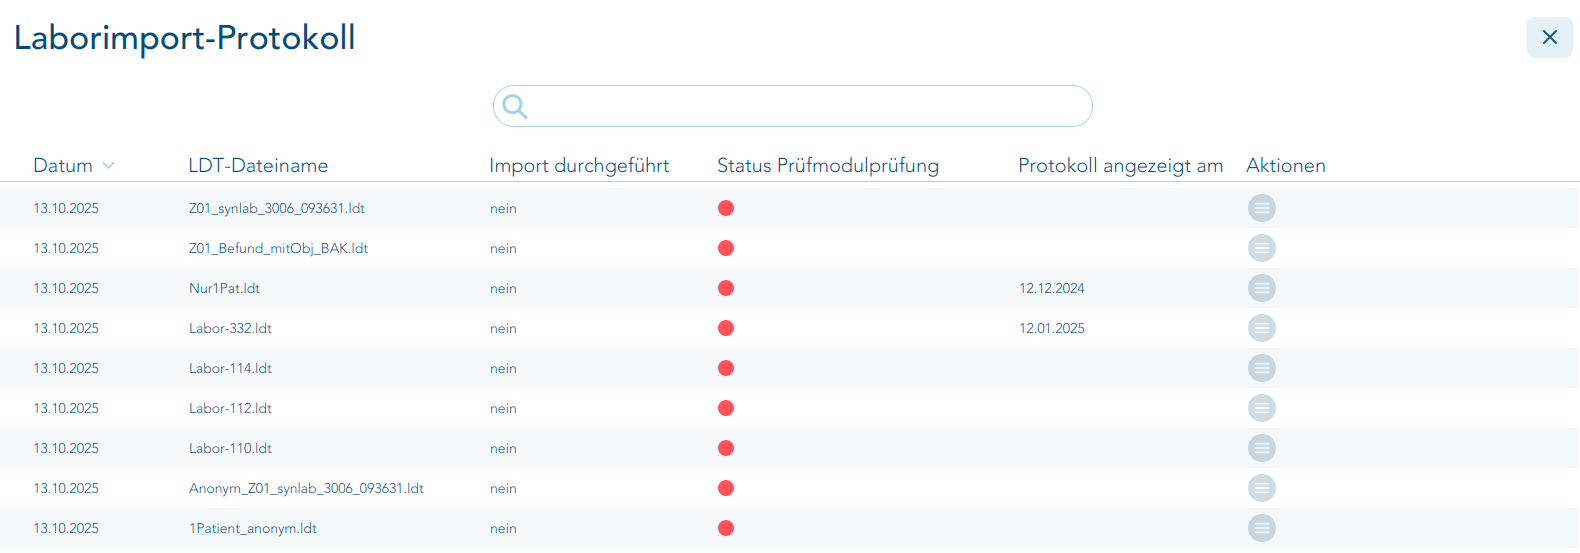
Task: Open actions menu for Z01_Befund_mitObj_BAK.ldt
Action: (1261, 248)
